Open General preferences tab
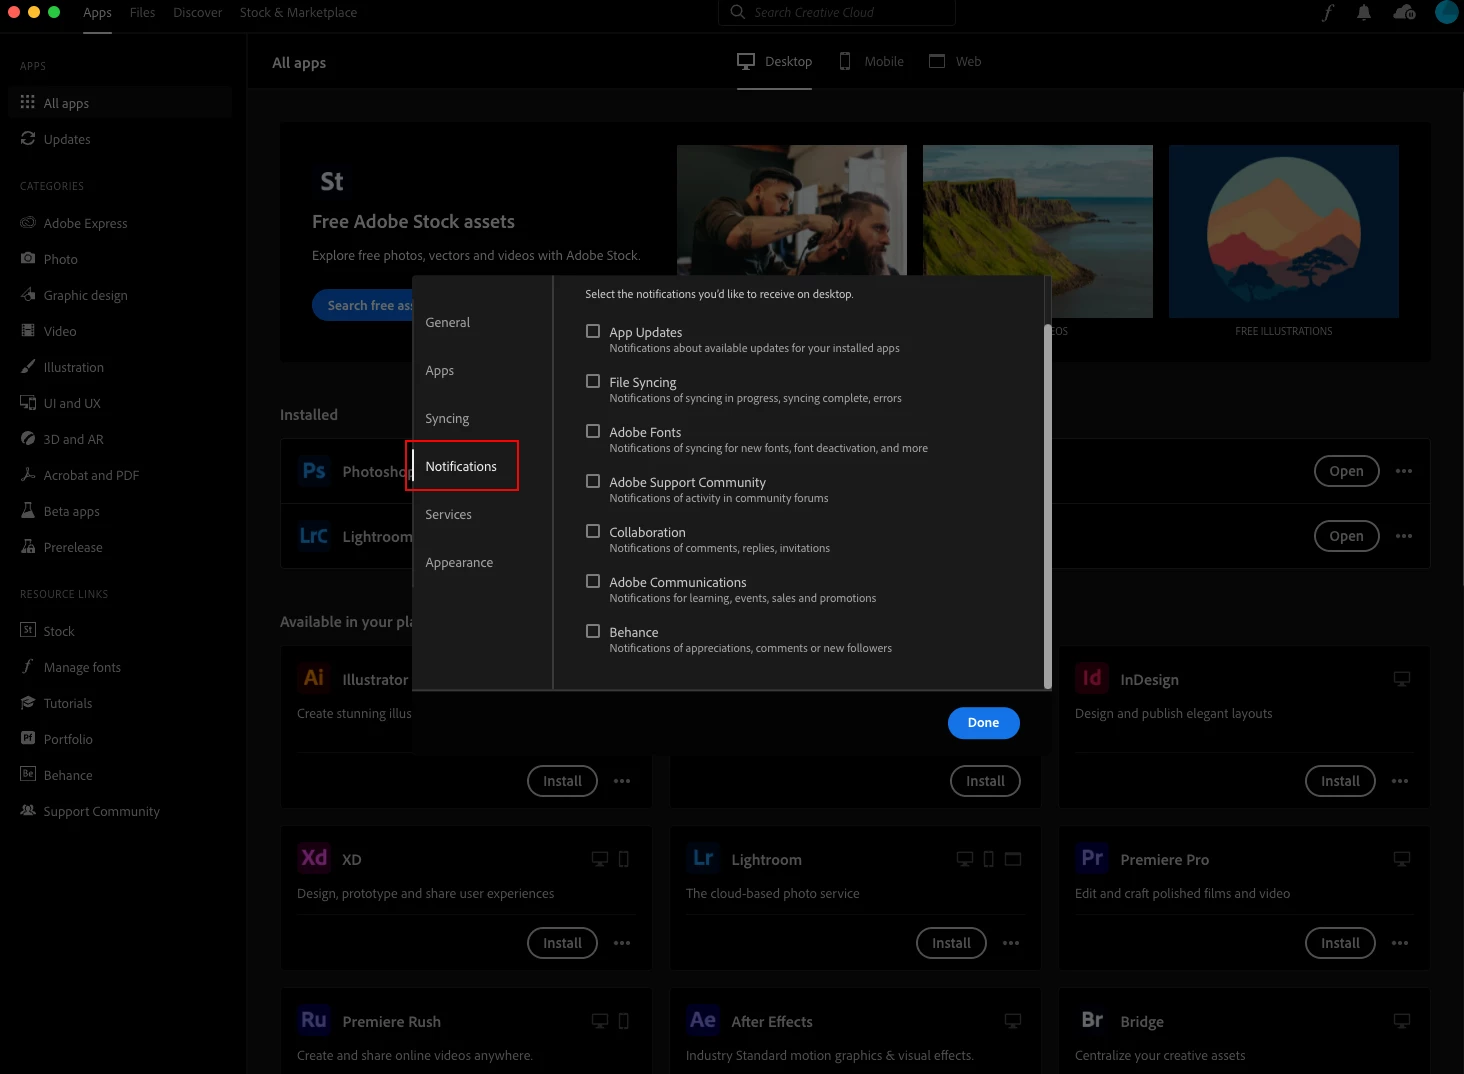The image size is (1464, 1074). [447, 322]
